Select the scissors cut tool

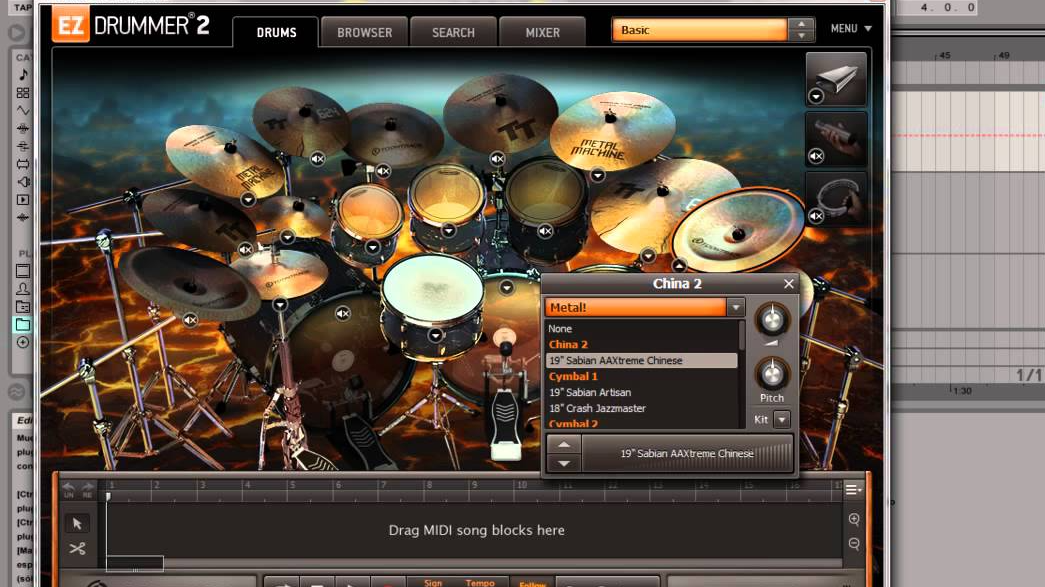tap(78, 549)
